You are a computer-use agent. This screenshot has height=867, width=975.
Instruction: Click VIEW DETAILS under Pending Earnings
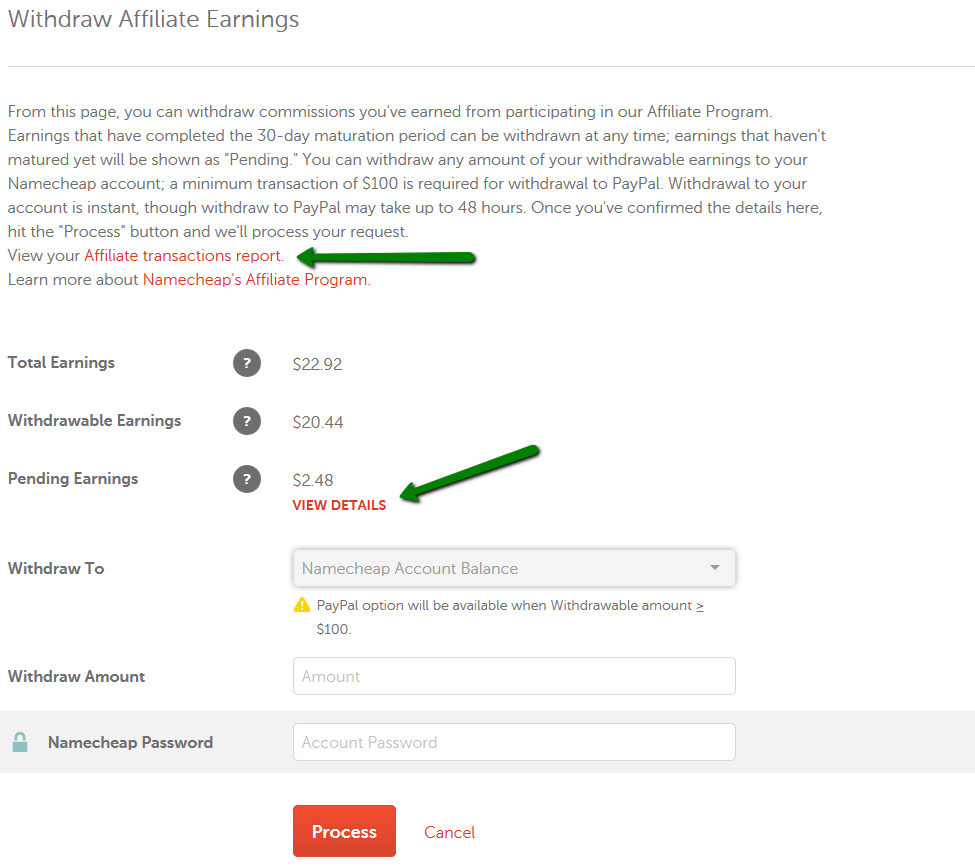click(x=339, y=505)
